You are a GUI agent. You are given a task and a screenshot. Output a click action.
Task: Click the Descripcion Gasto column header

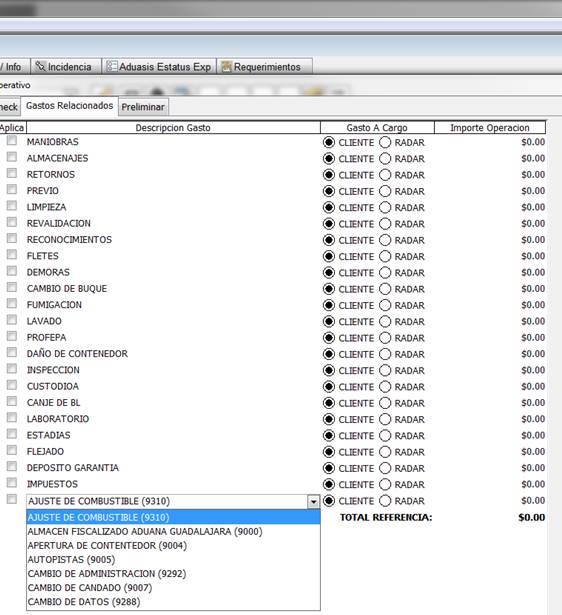[173, 127]
